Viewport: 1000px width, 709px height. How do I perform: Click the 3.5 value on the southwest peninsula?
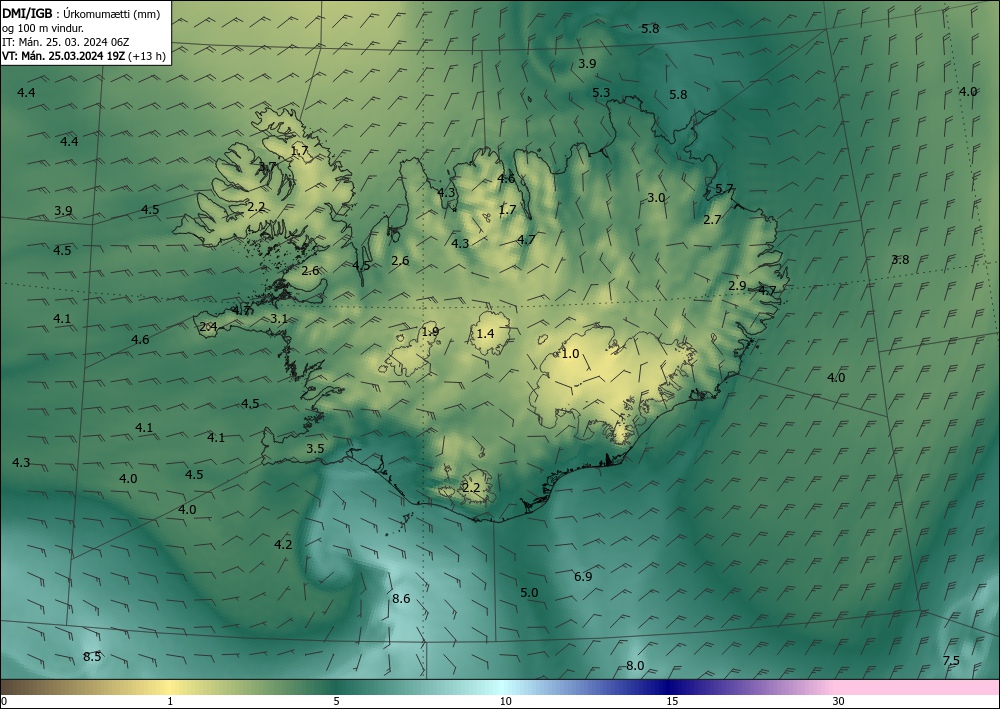tap(315, 448)
